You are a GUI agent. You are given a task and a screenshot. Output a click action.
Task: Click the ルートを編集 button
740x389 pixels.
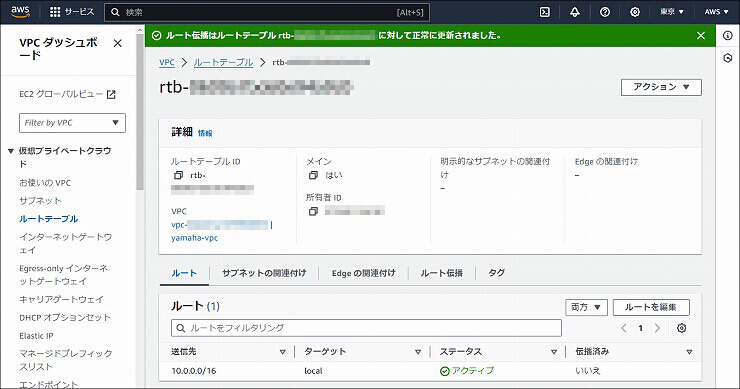(651, 307)
